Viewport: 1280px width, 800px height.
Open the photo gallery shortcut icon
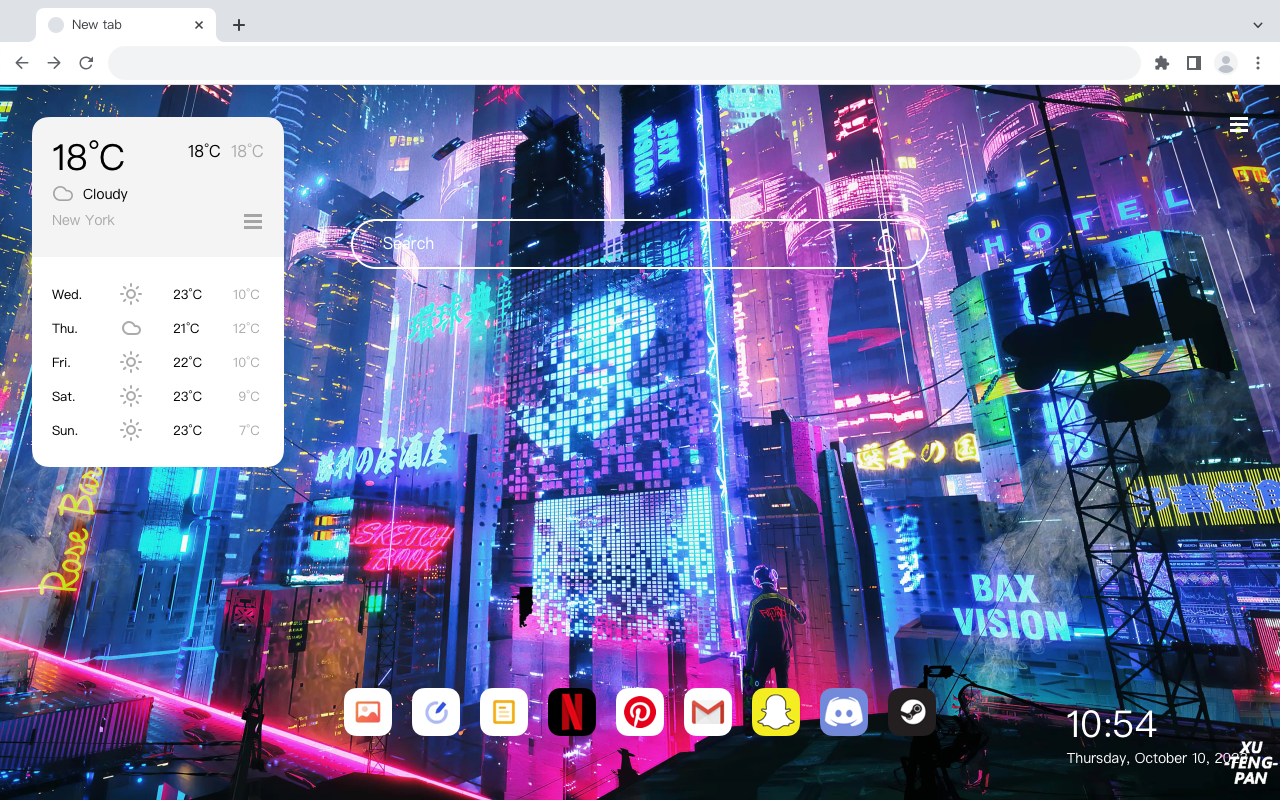coord(368,712)
